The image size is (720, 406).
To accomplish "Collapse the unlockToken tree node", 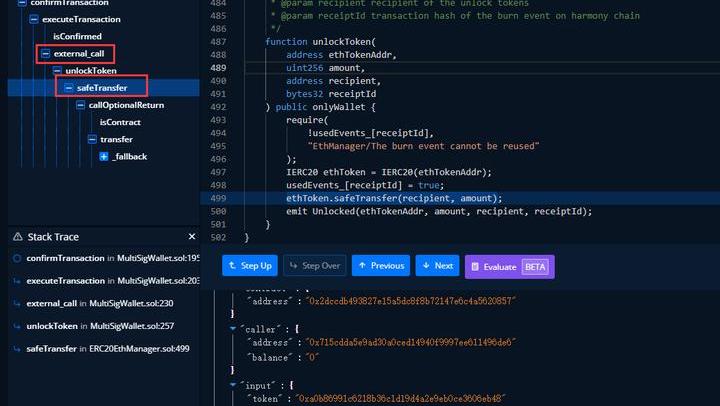I will [56, 71].
